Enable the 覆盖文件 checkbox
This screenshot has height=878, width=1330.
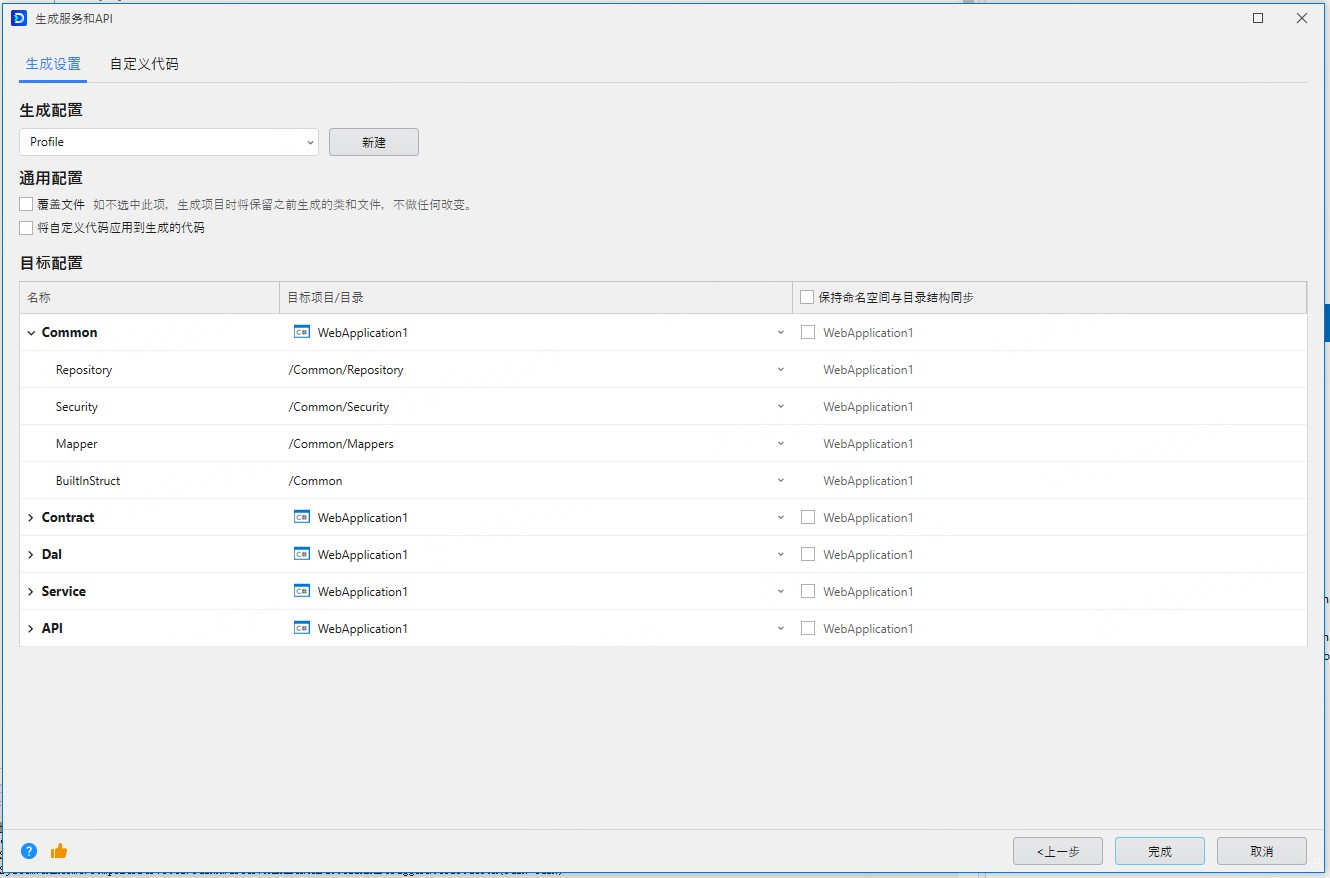[26, 204]
